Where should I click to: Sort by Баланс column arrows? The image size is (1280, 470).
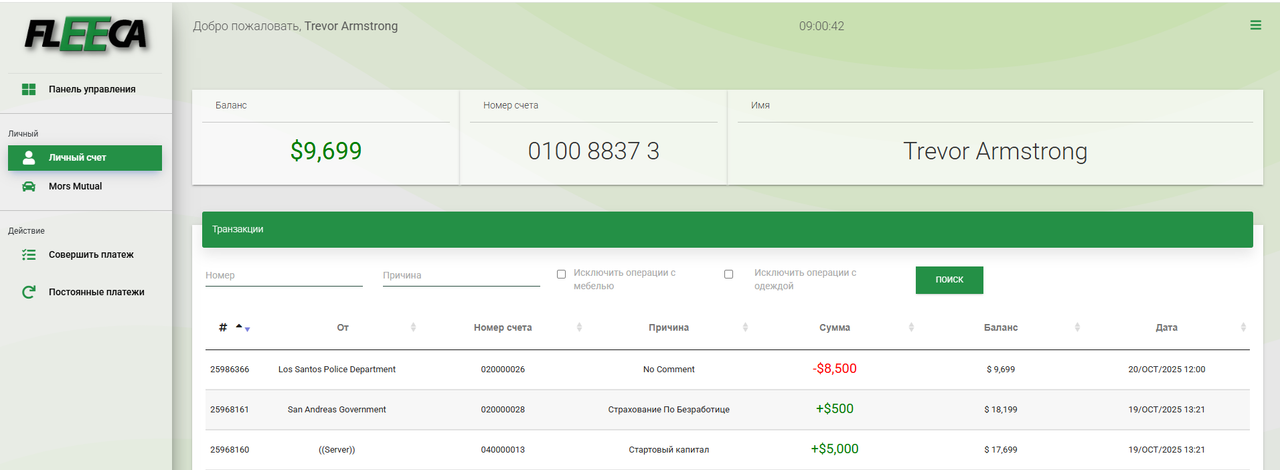point(1078,328)
